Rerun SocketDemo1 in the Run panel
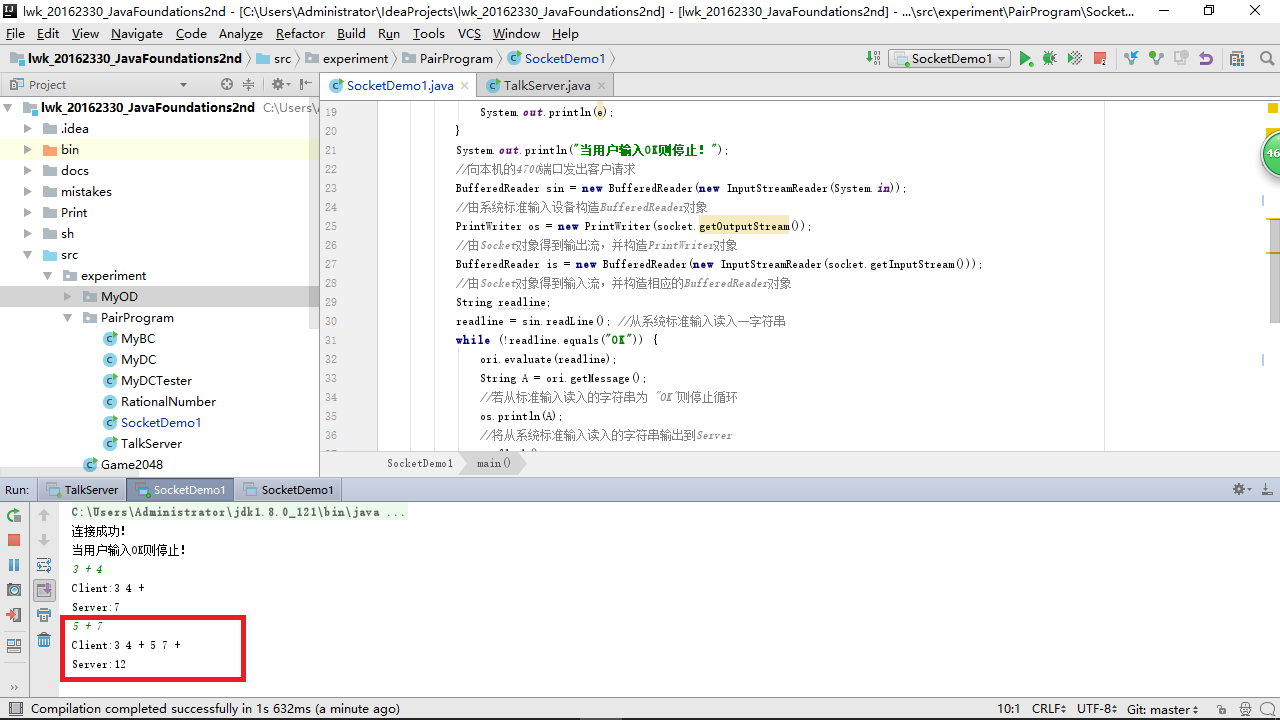Screen dimensions: 1280x720 click(x=14, y=515)
